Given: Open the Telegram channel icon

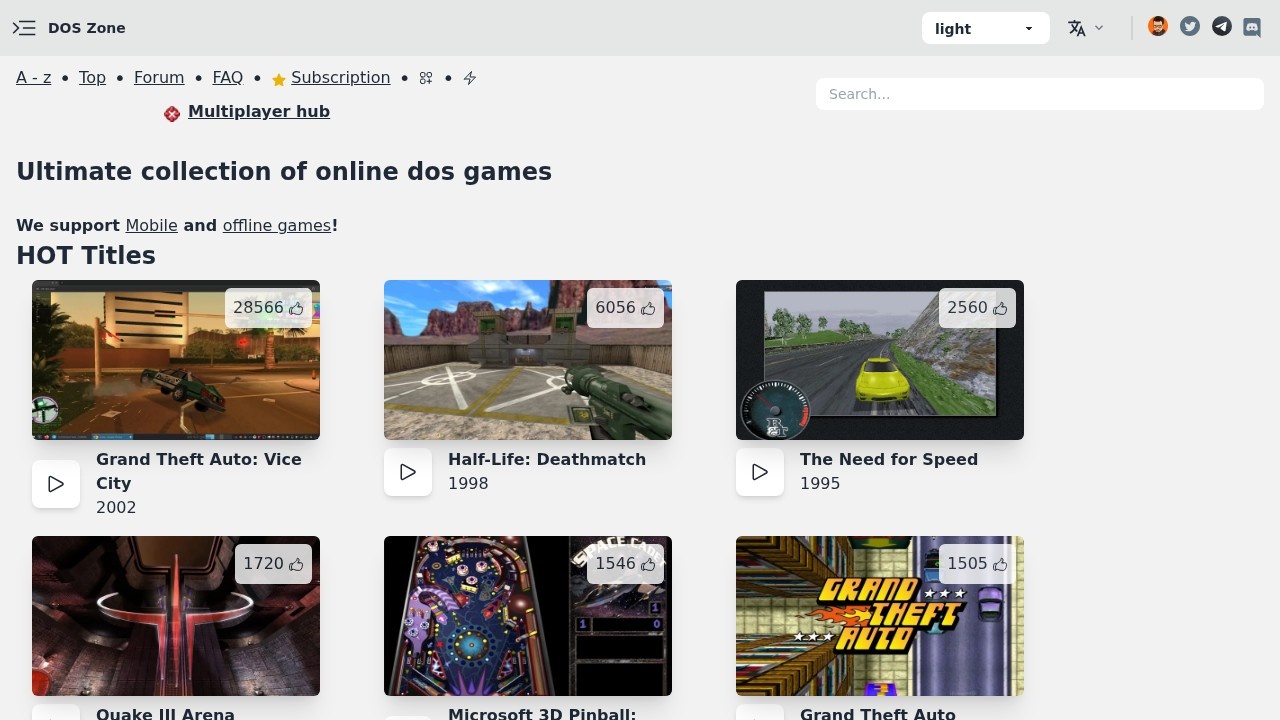Looking at the screenshot, I should 1221,27.
